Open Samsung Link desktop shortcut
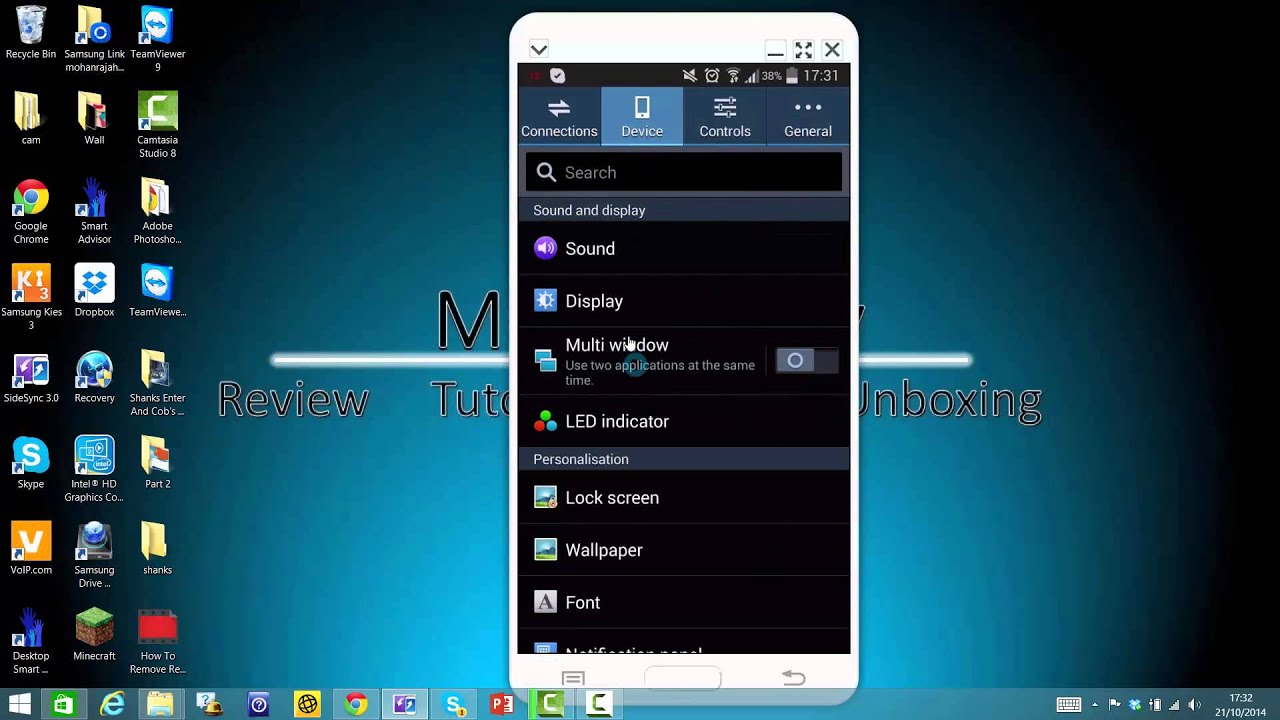The height and width of the screenshot is (720, 1280). tap(94, 39)
